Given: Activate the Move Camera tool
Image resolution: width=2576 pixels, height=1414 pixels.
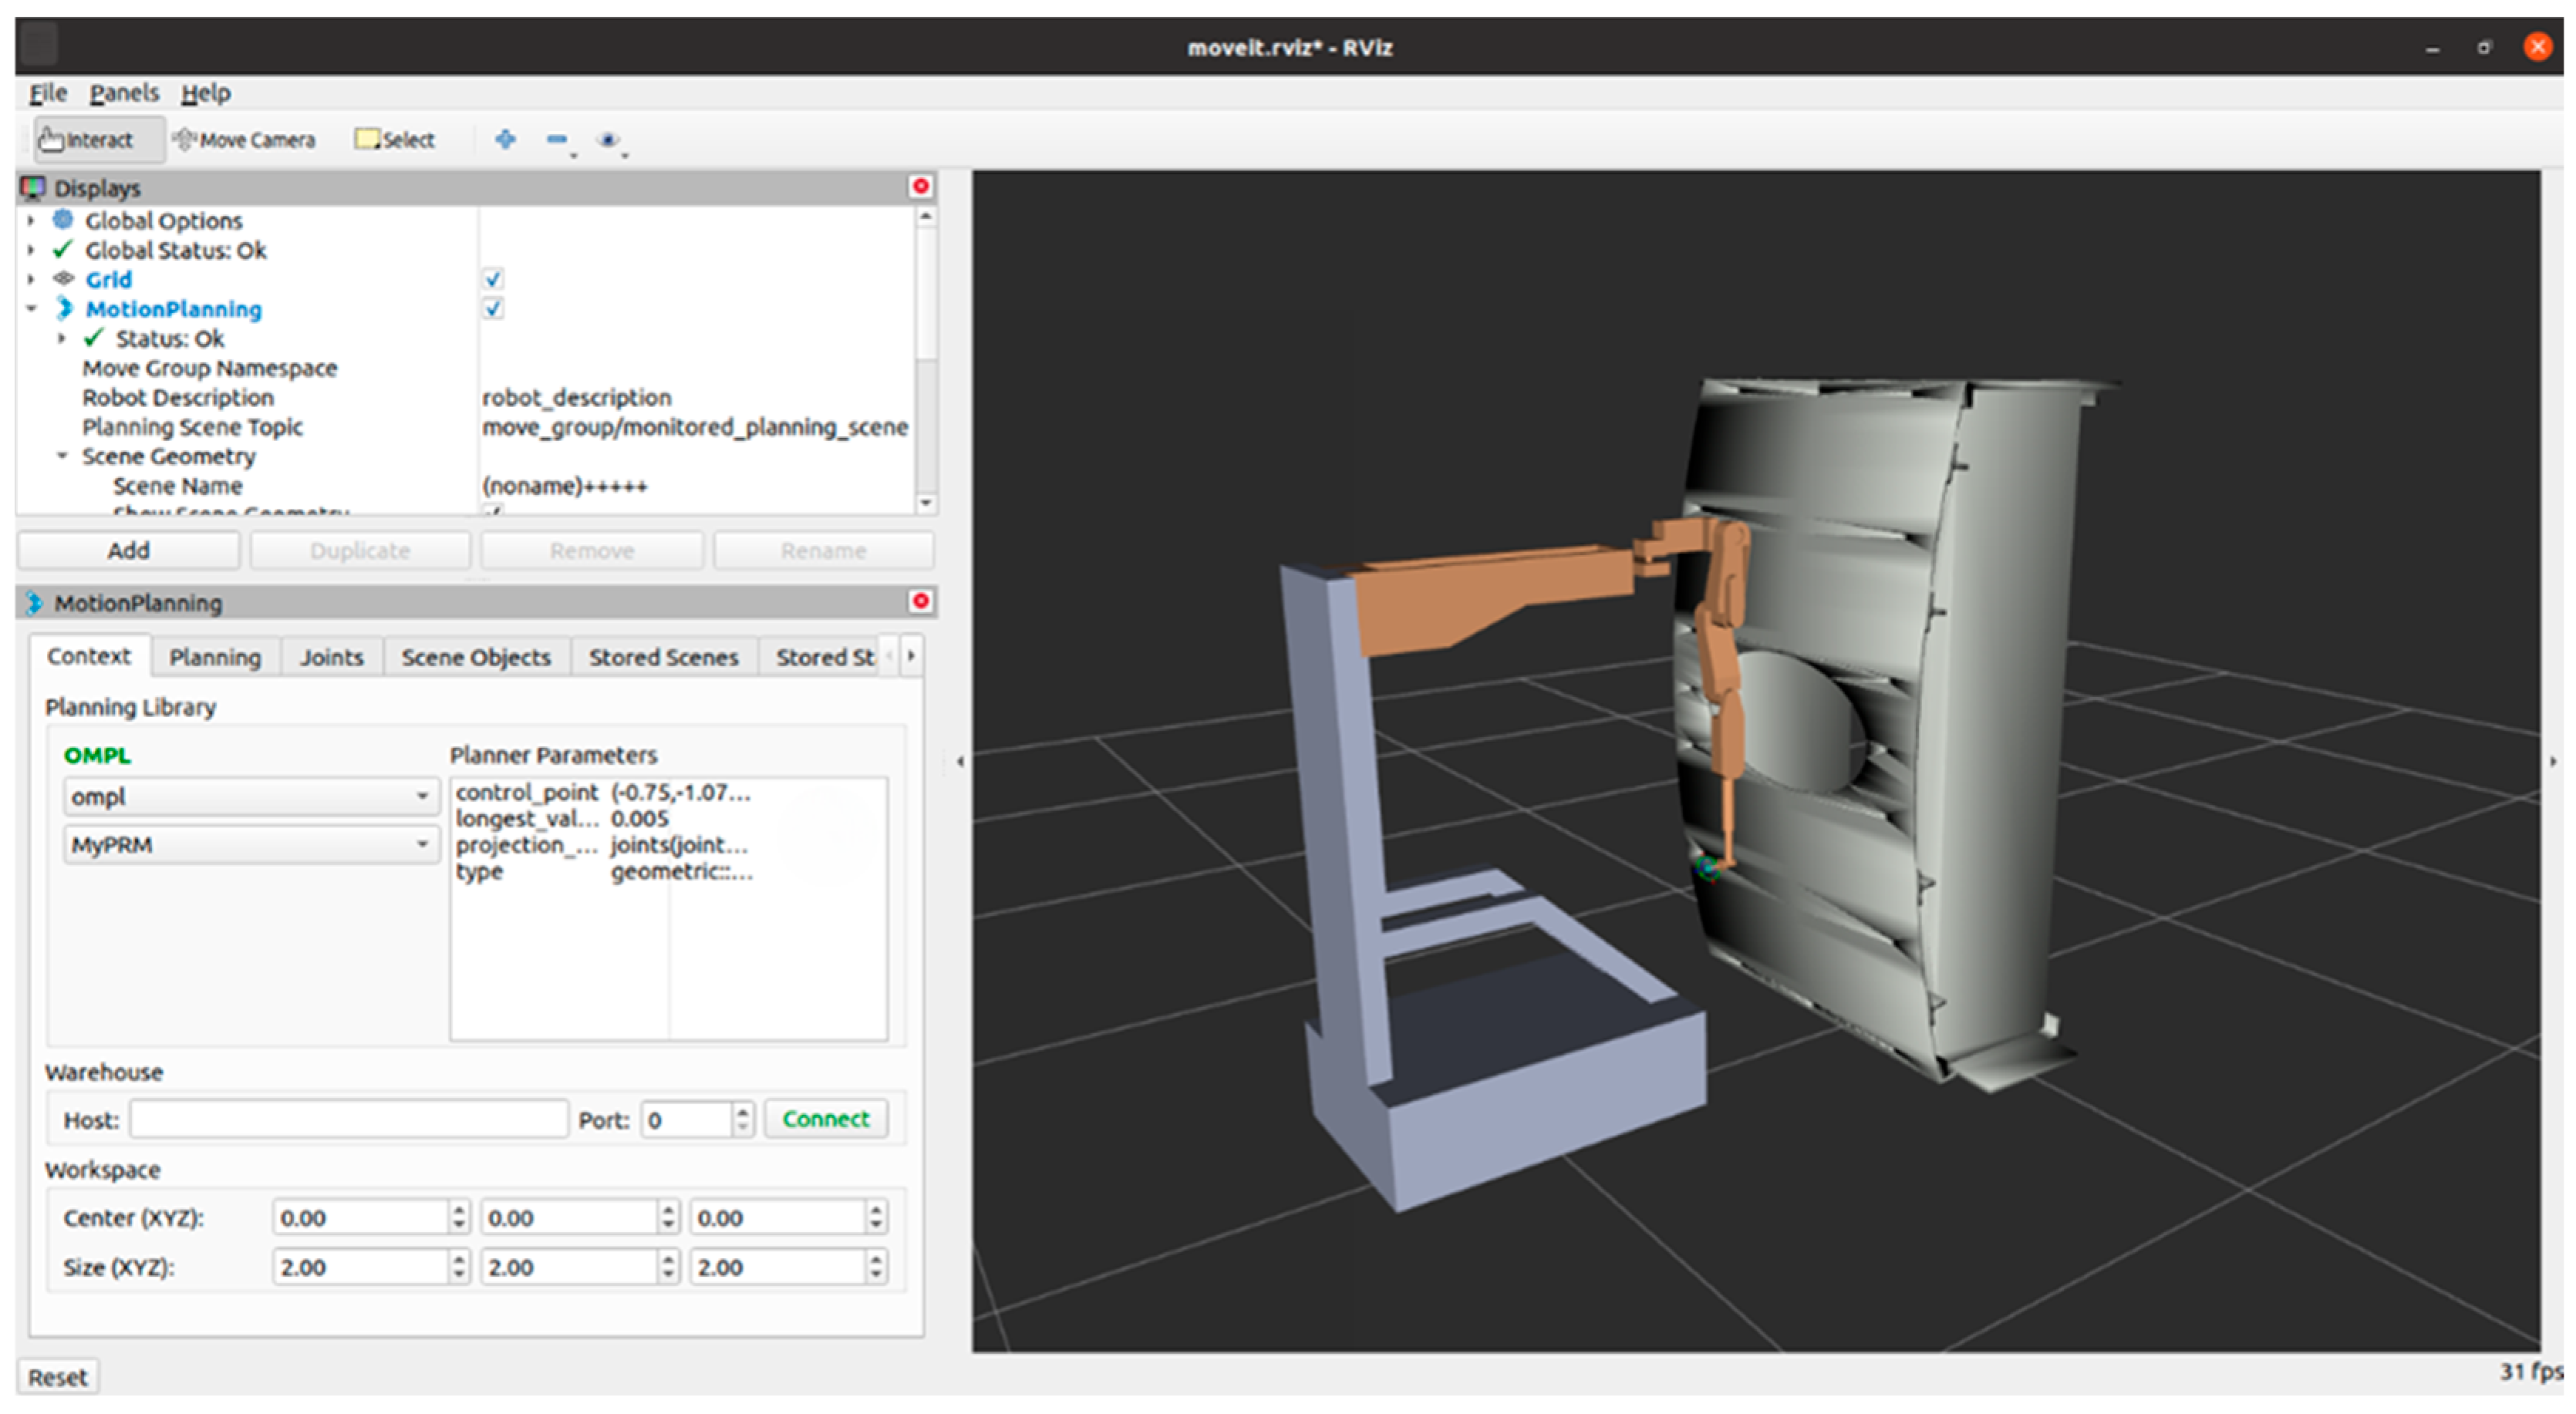Looking at the screenshot, I should click(x=244, y=140).
